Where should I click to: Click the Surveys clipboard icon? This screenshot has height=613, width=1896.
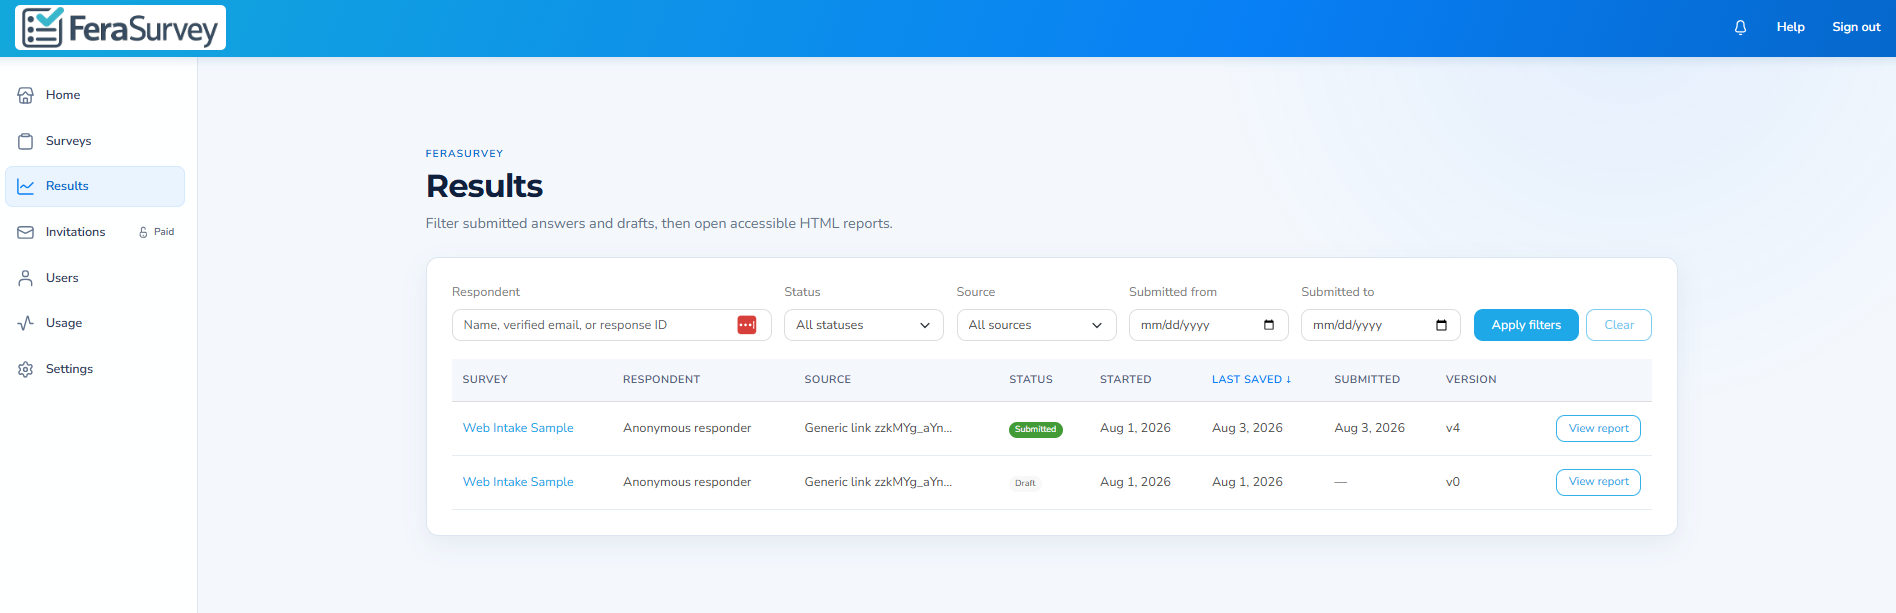point(26,141)
